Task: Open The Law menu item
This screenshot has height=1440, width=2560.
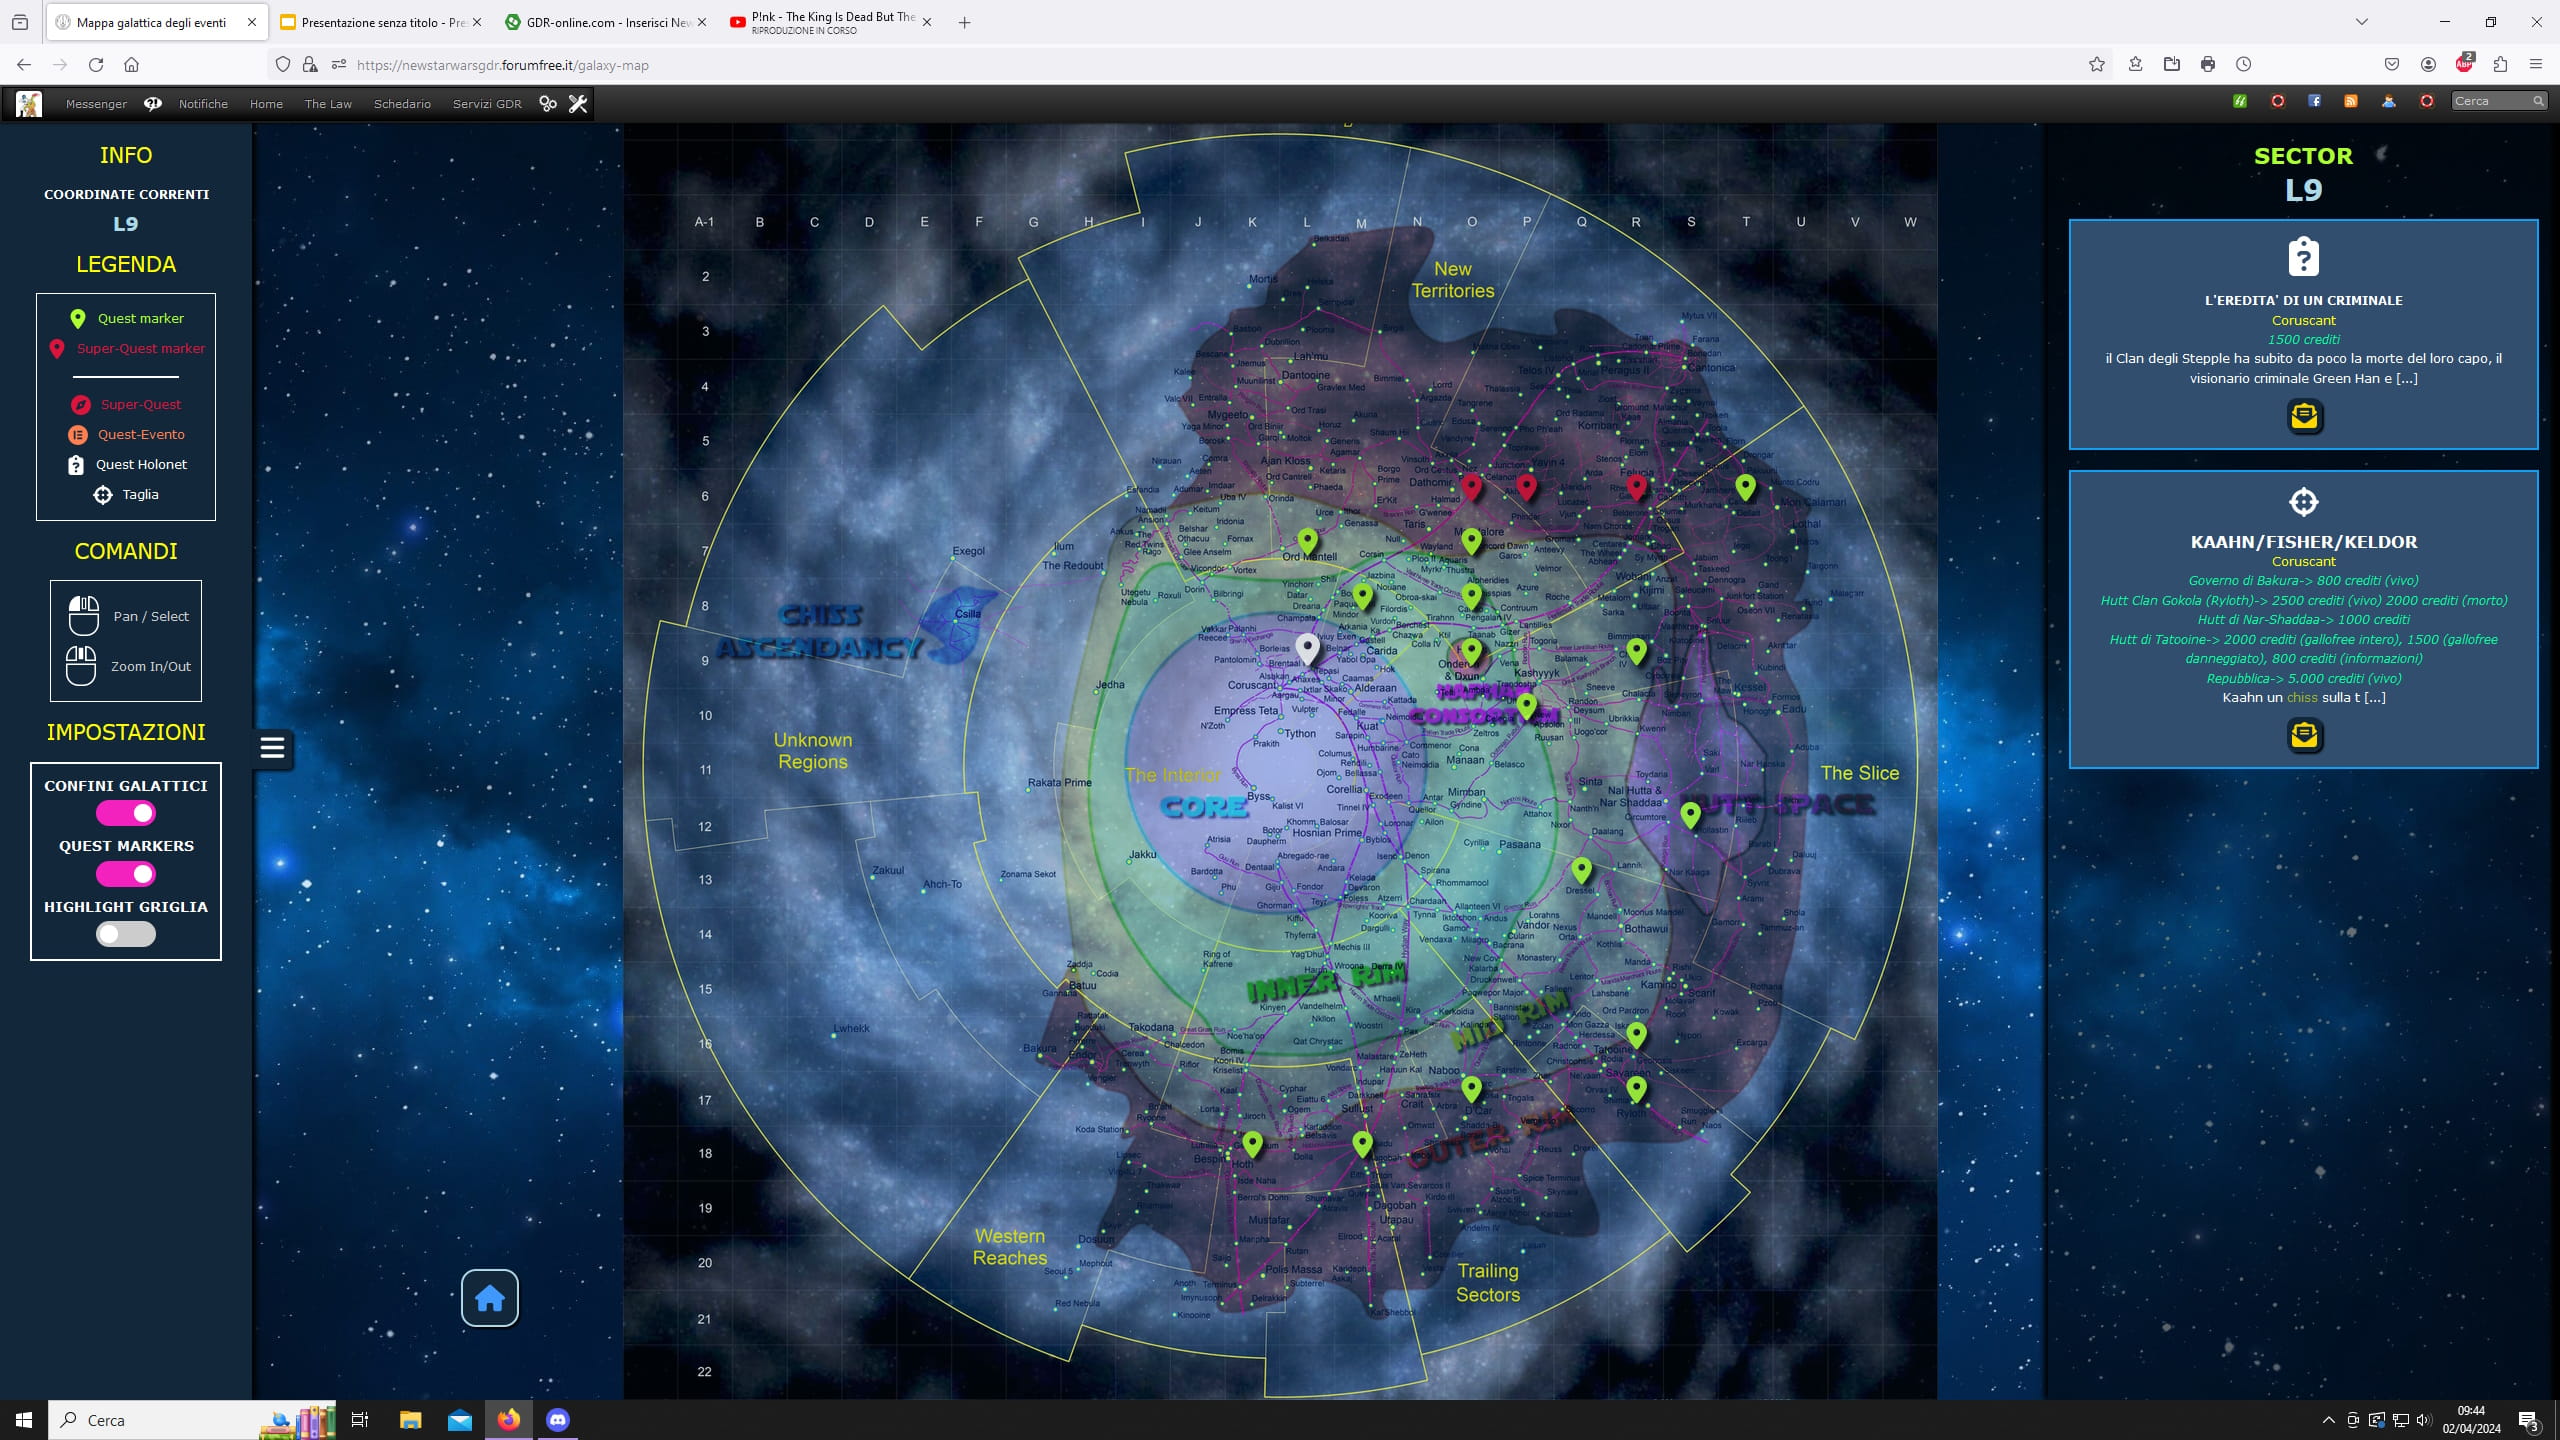Action: (328, 104)
